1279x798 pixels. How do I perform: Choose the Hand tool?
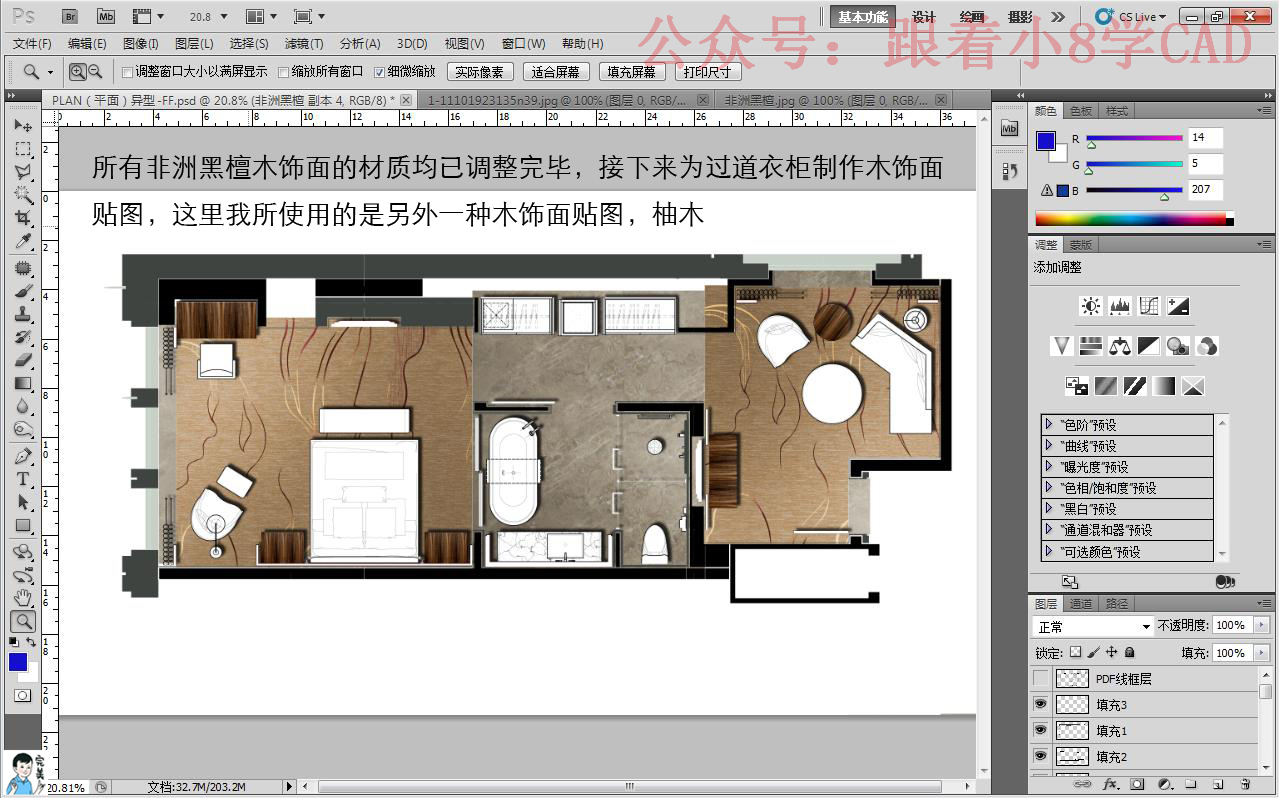tap(22, 598)
